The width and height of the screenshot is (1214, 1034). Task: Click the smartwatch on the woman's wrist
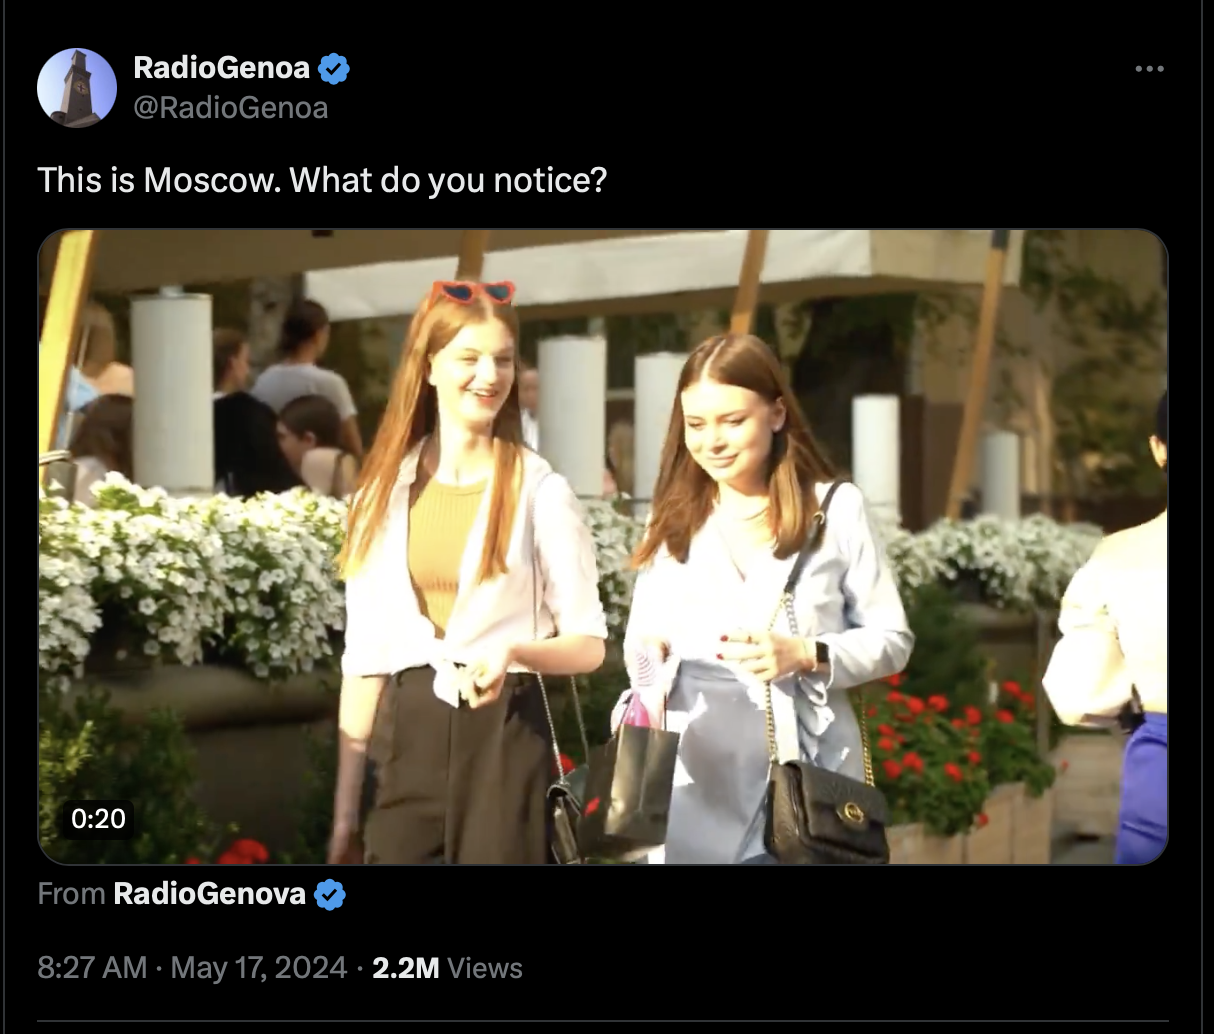(x=821, y=657)
